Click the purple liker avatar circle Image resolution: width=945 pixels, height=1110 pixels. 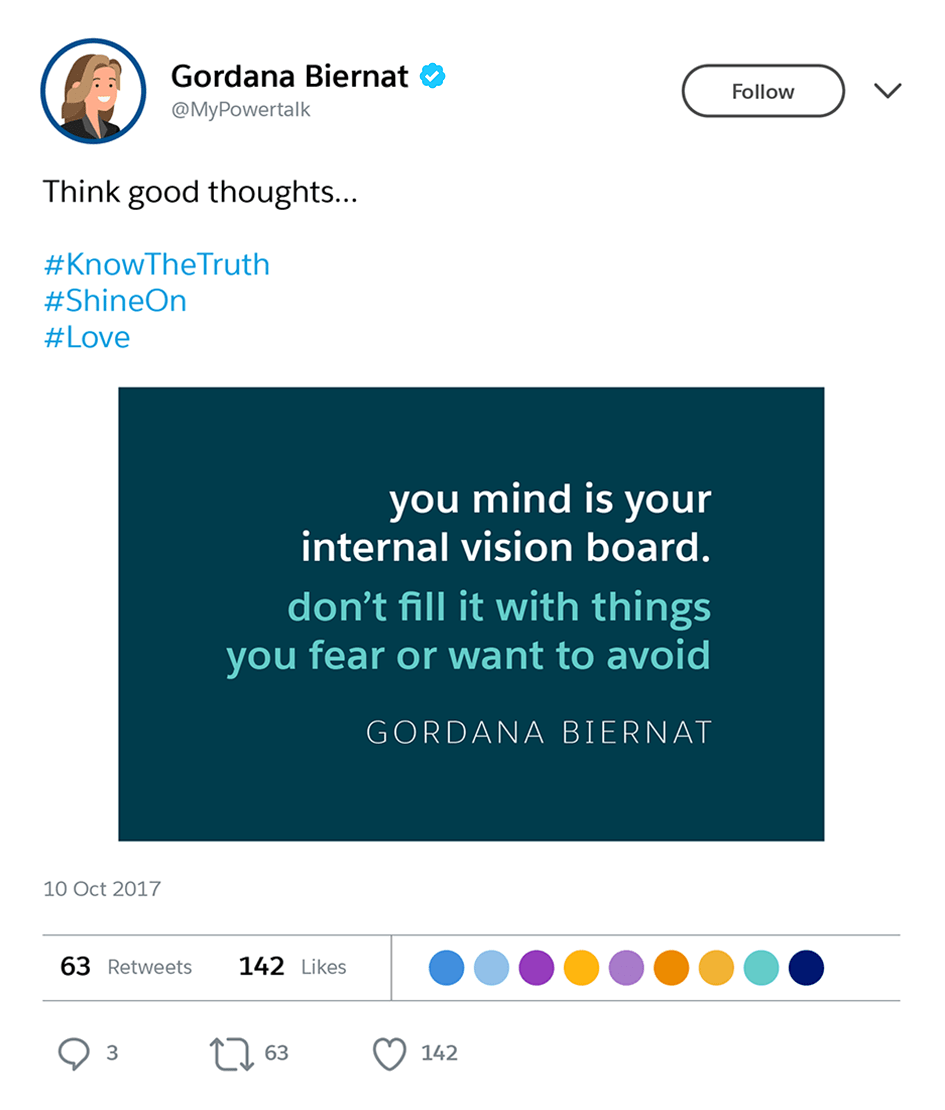[x=536, y=968]
